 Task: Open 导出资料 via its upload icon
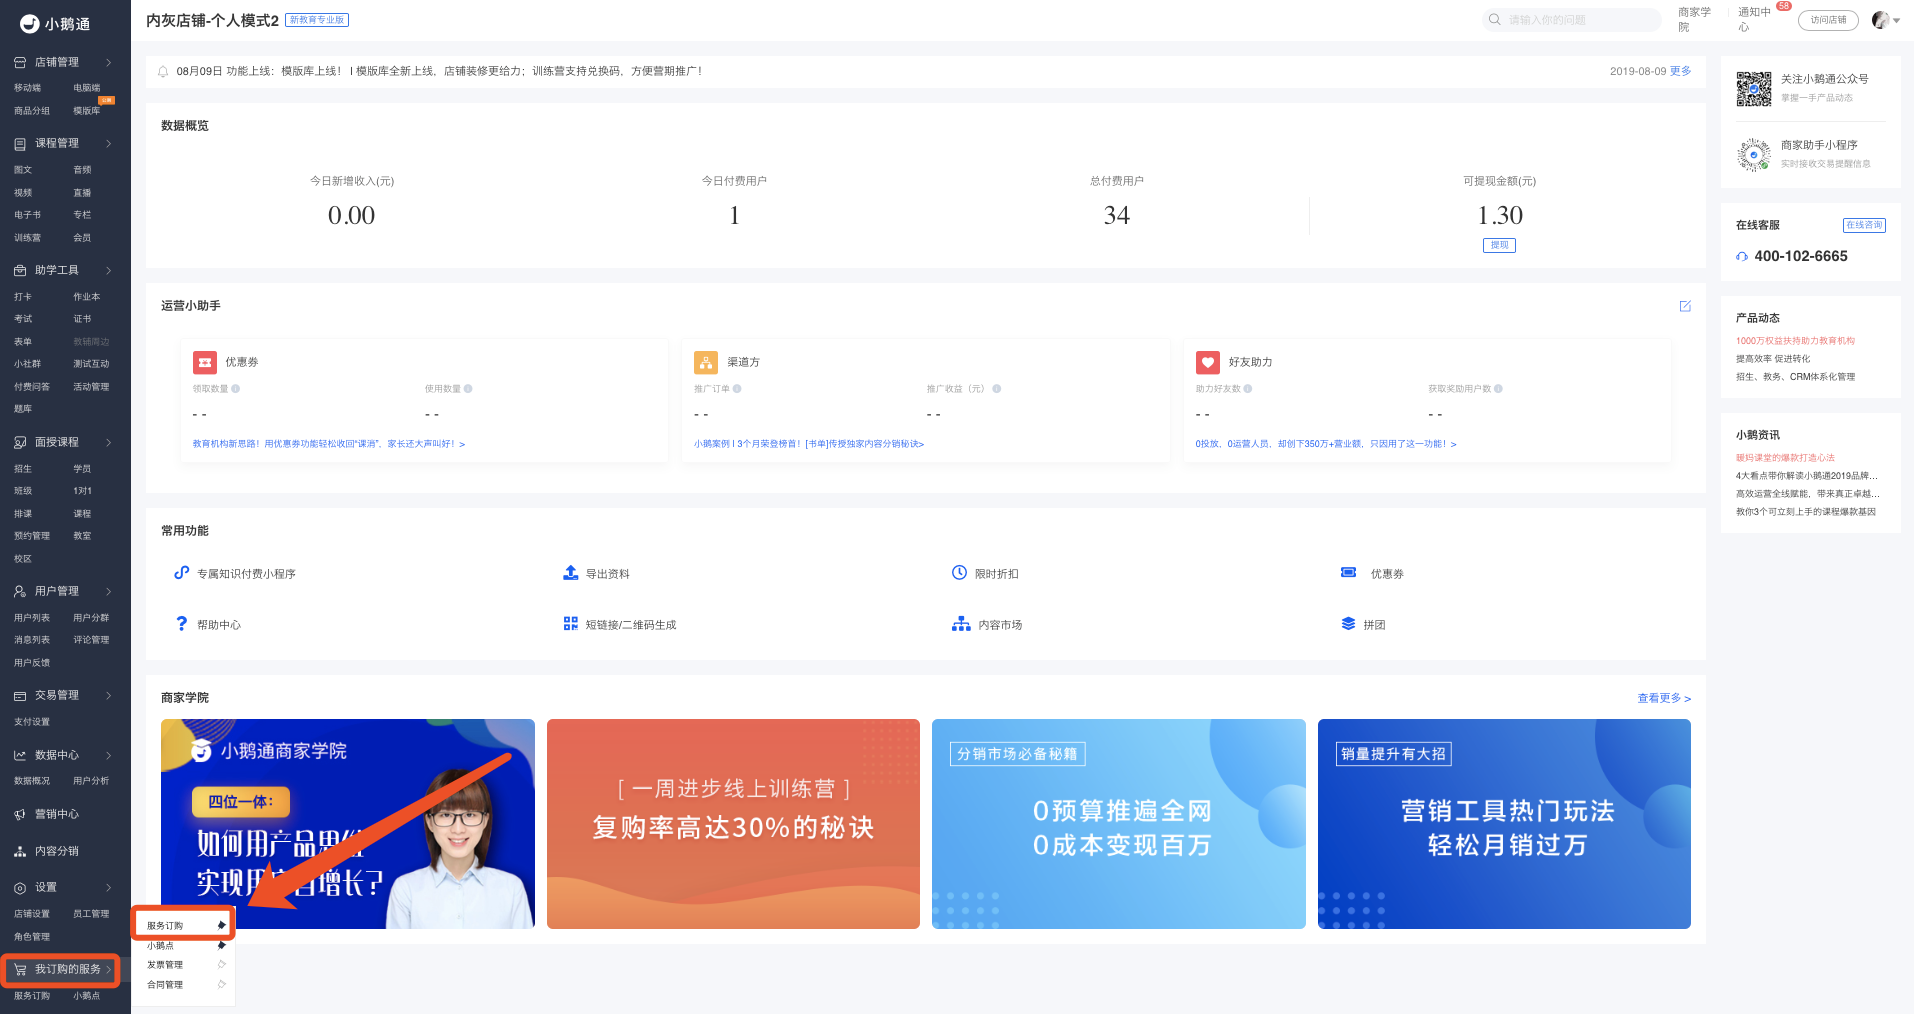pyautogui.click(x=570, y=573)
